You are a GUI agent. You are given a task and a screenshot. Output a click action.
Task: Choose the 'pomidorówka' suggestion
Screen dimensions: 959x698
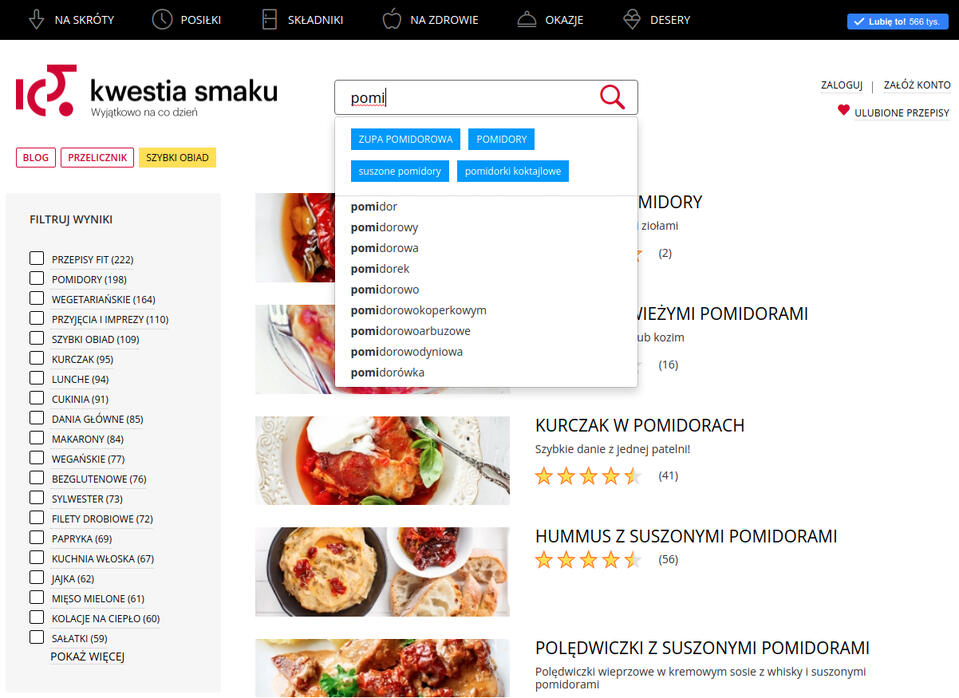coord(486,373)
